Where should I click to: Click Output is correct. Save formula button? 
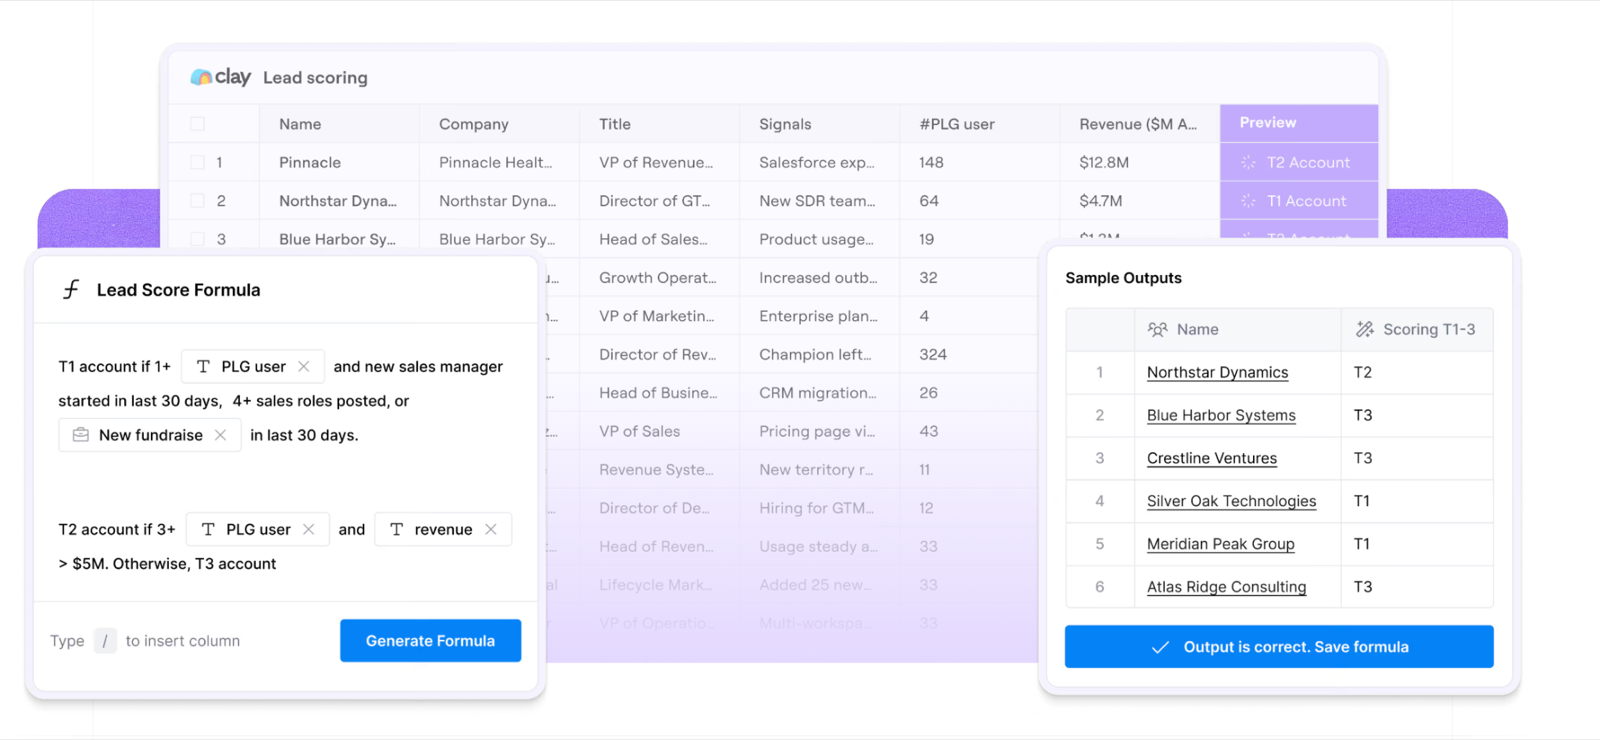tap(1279, 647)
